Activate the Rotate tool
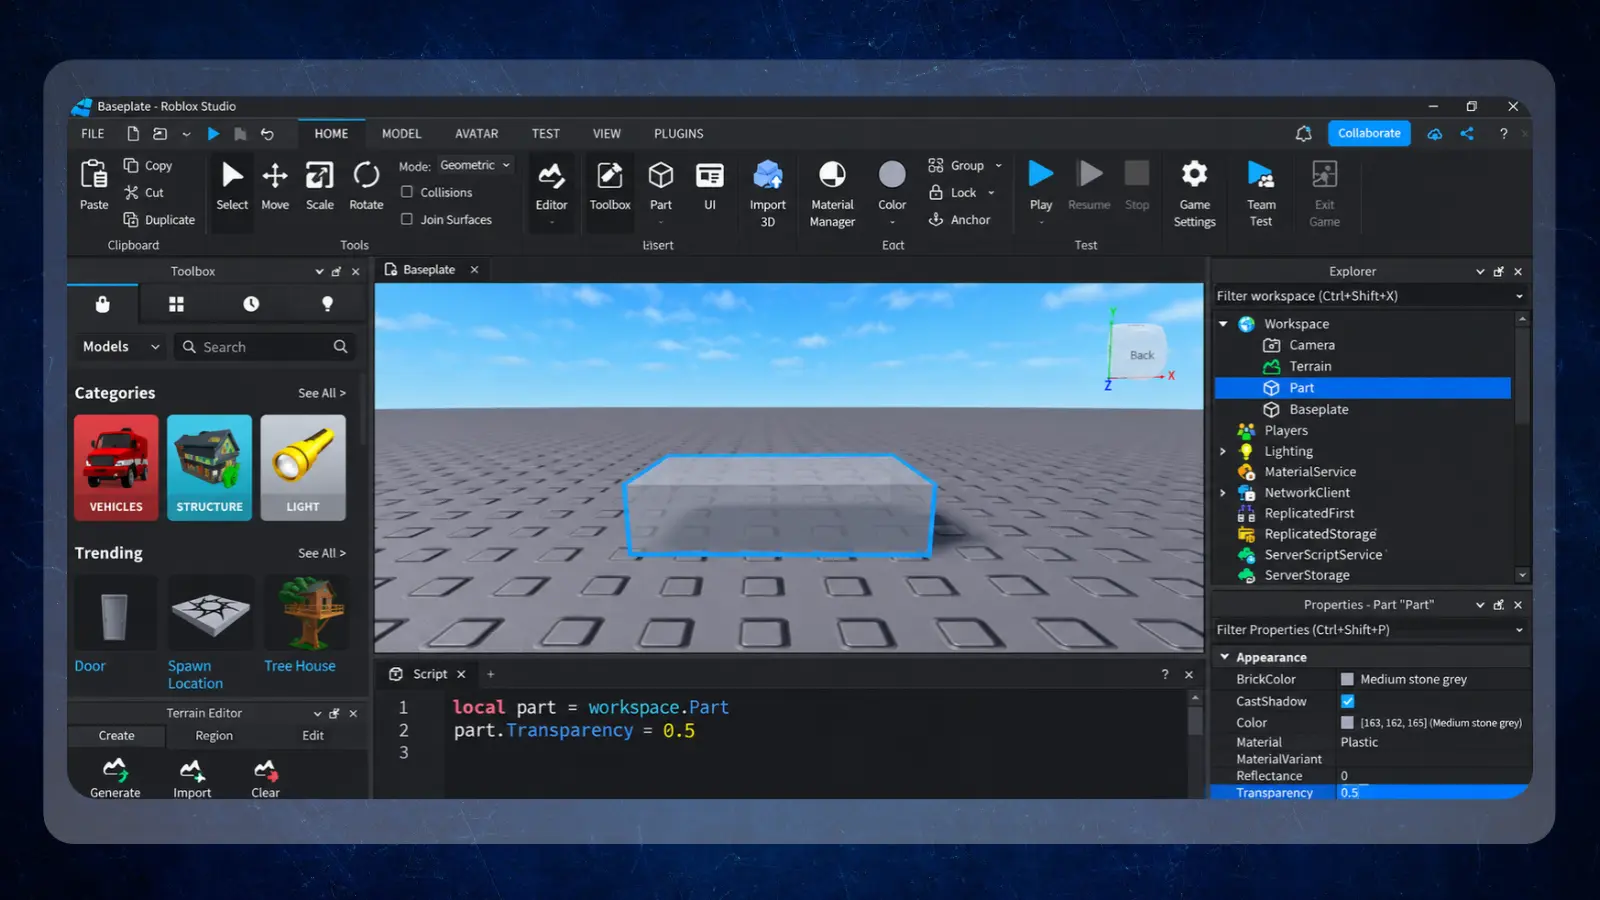The width and height of the screenshot is (1600, 900). tap(366, 187)
